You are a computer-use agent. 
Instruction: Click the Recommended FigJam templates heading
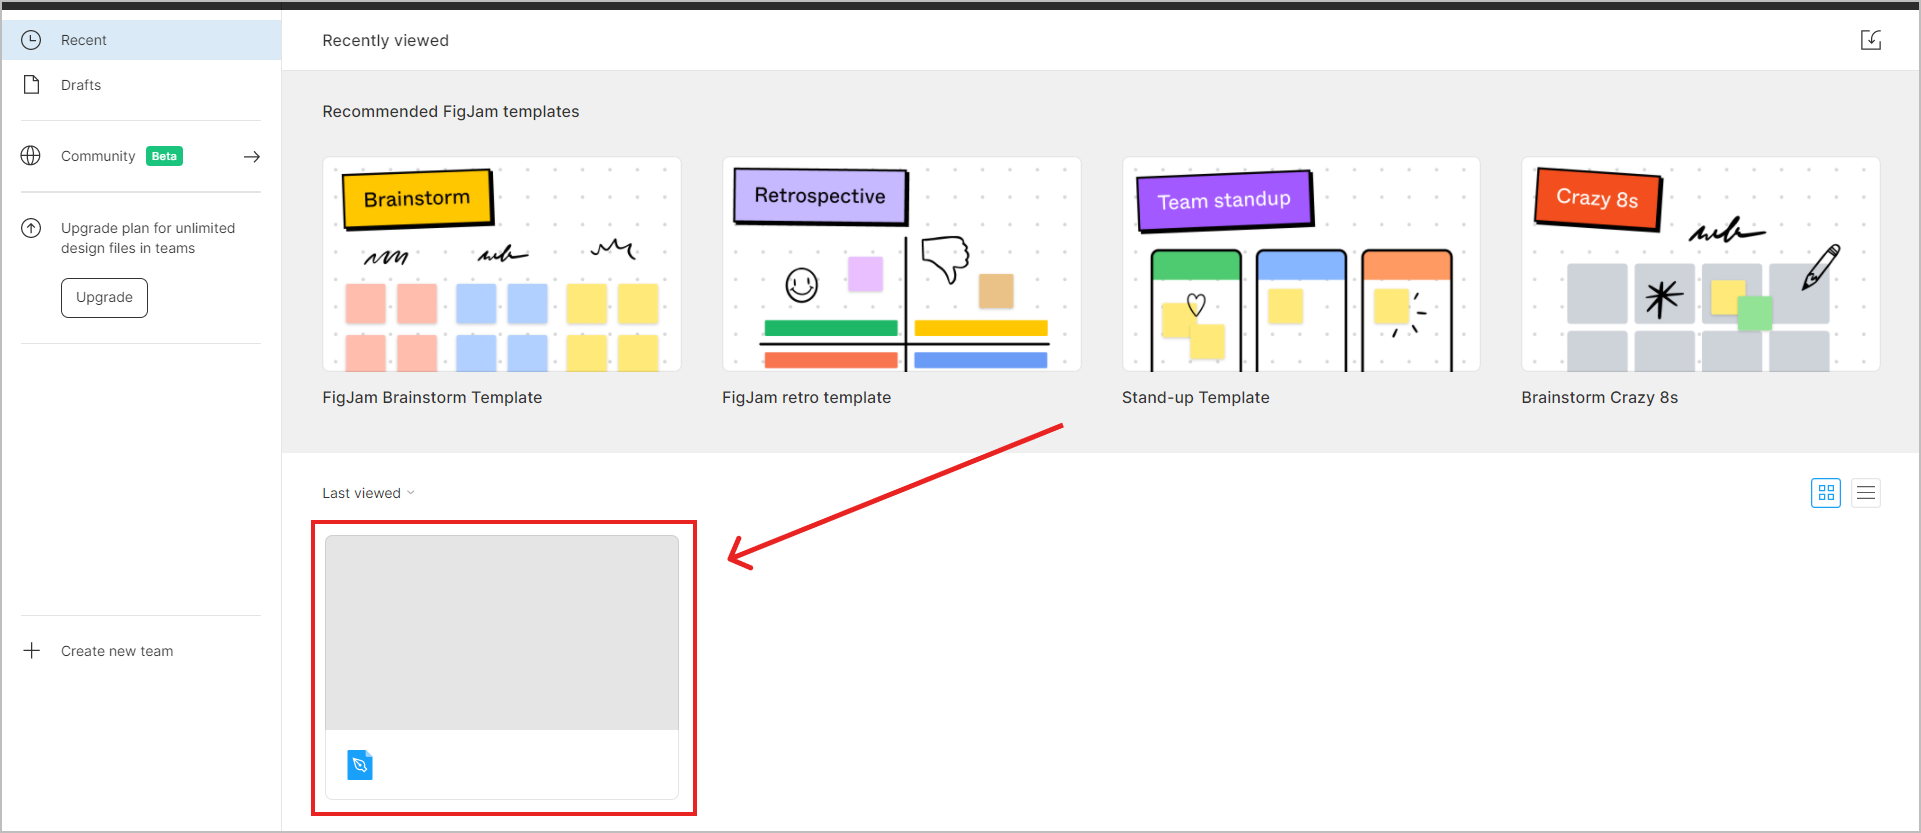pyautogui.click(x=451, y=111)
